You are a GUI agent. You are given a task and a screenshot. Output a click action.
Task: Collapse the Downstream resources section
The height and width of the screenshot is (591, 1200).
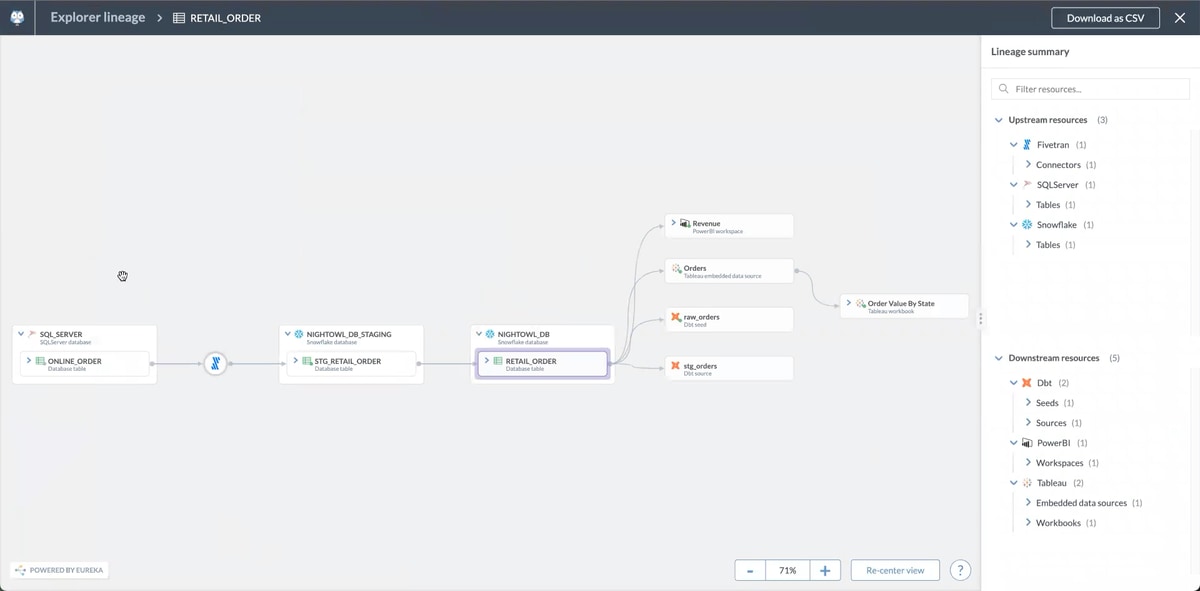998,358
